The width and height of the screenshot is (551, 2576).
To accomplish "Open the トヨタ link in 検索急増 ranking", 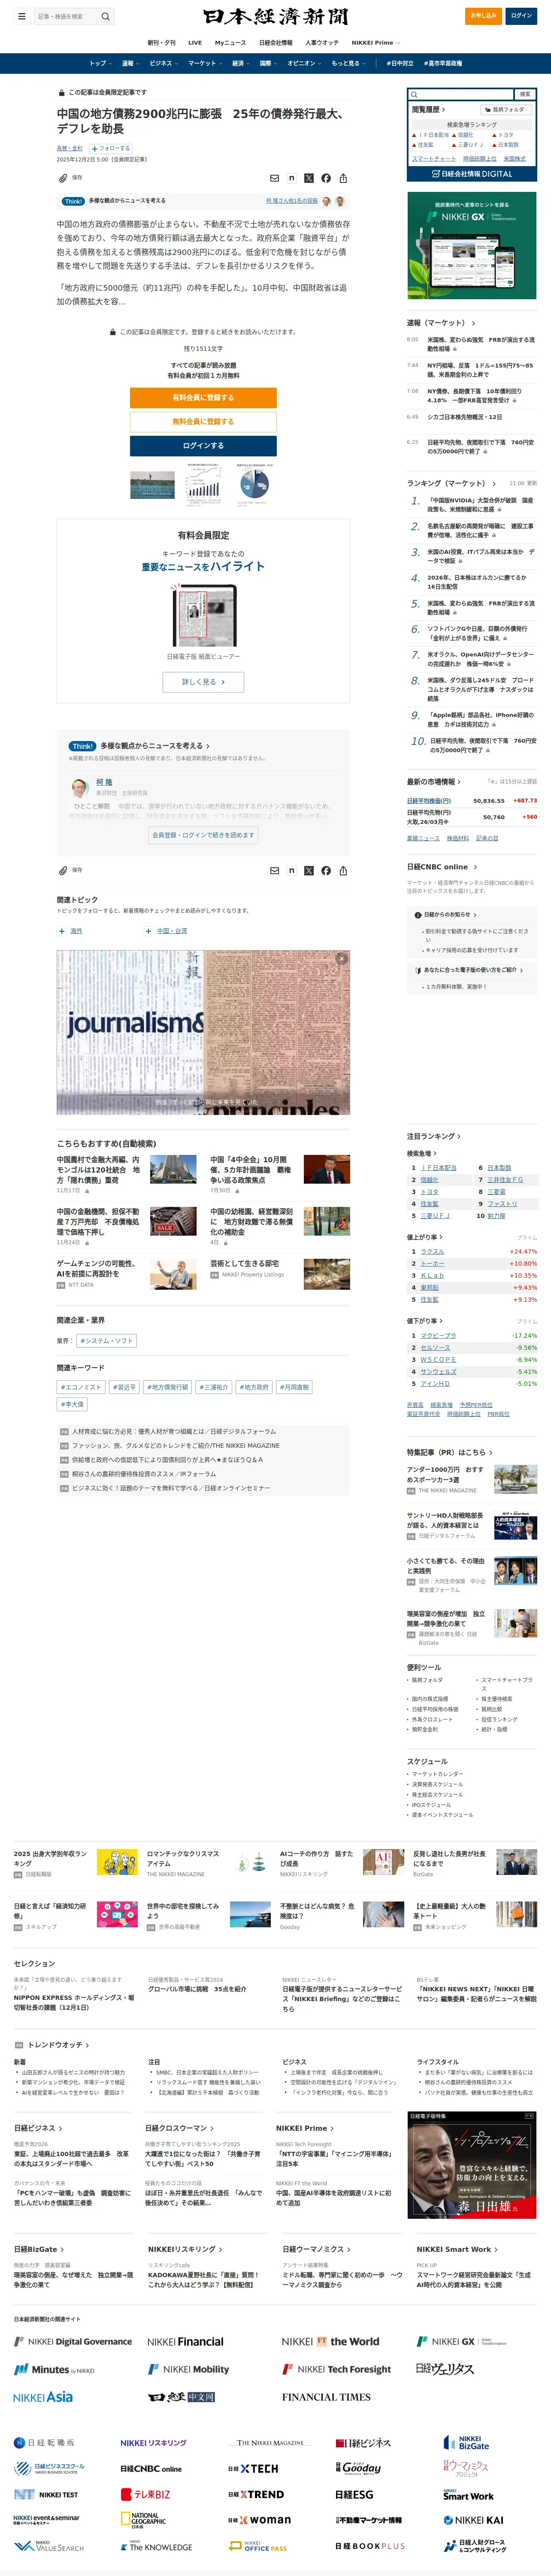I will coord(429,1192).
